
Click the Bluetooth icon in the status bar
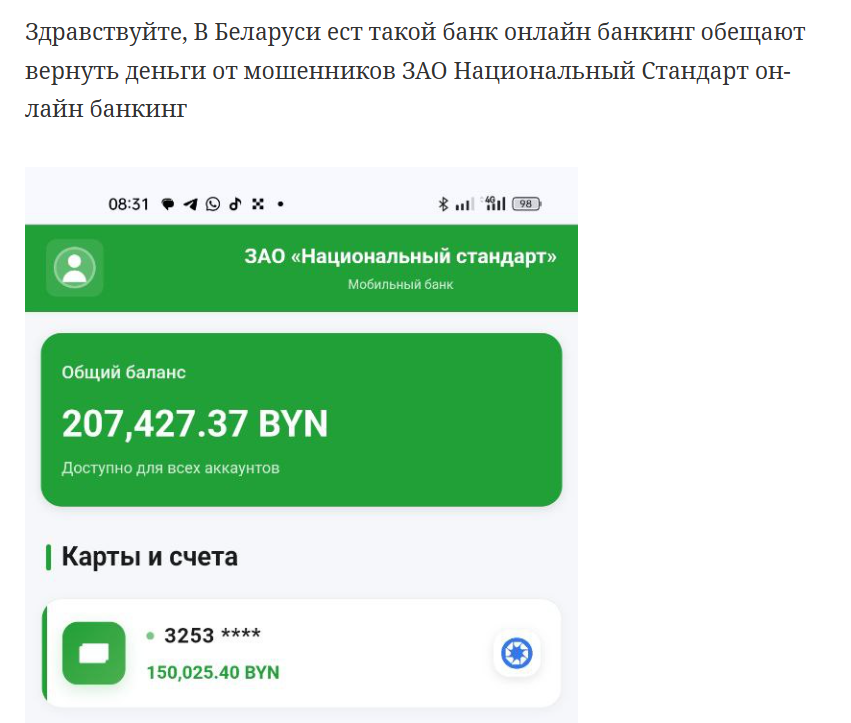(443, 204)
